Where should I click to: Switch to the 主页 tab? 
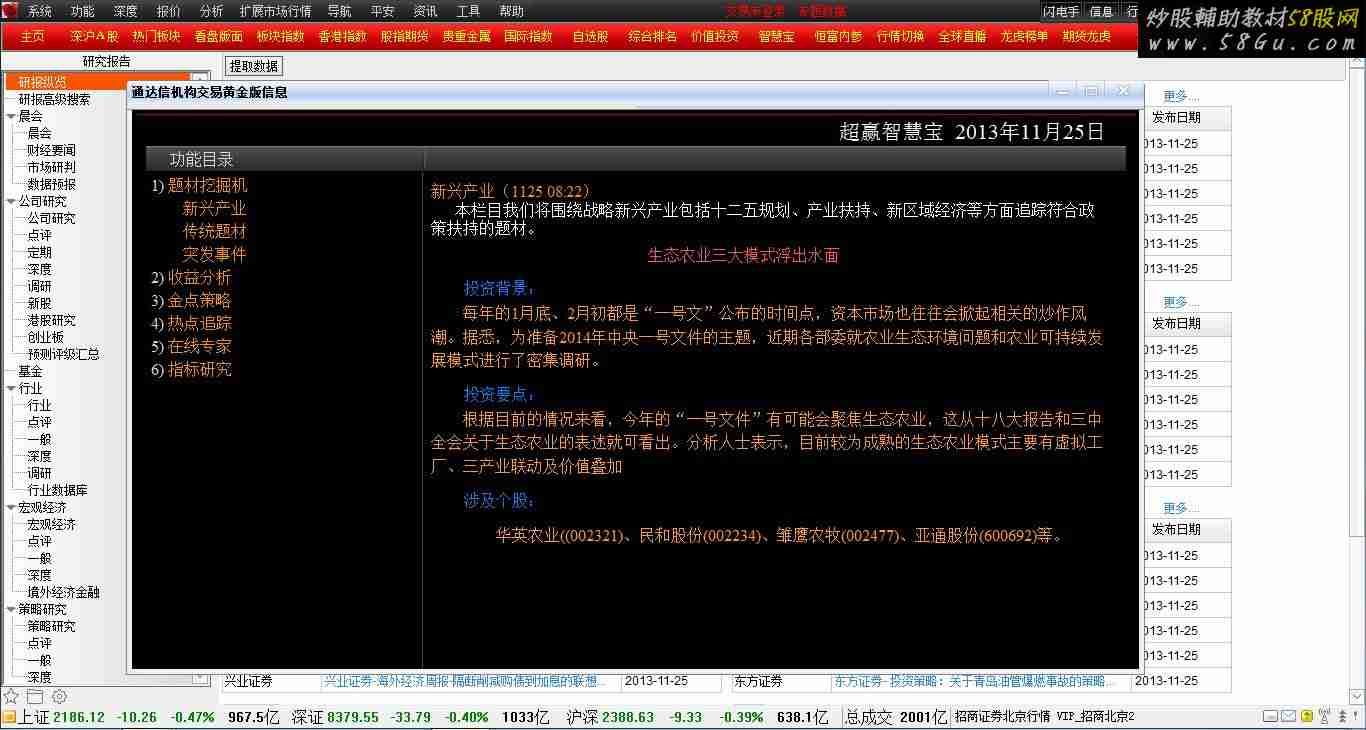(32, 36)
